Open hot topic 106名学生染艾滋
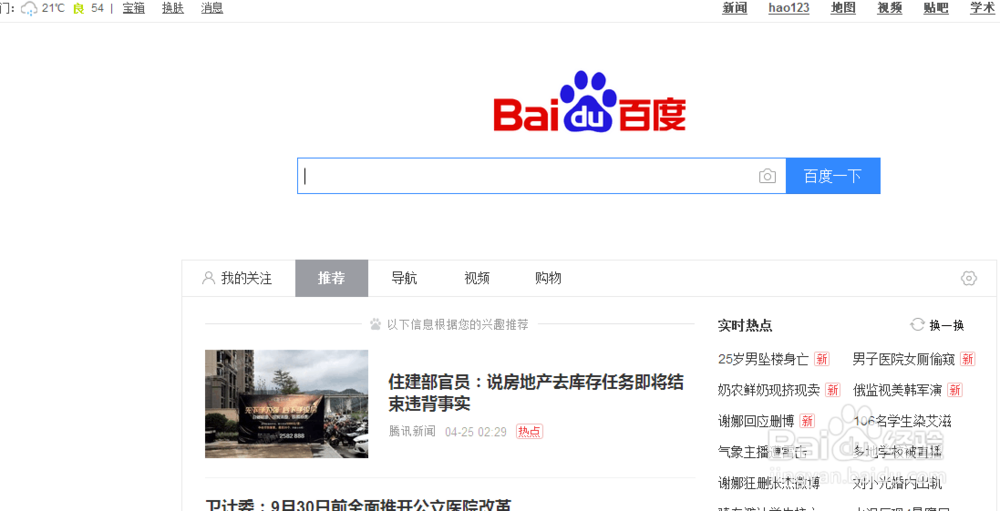The height and width of the screenshot is (511, 1000). (902, 421)
